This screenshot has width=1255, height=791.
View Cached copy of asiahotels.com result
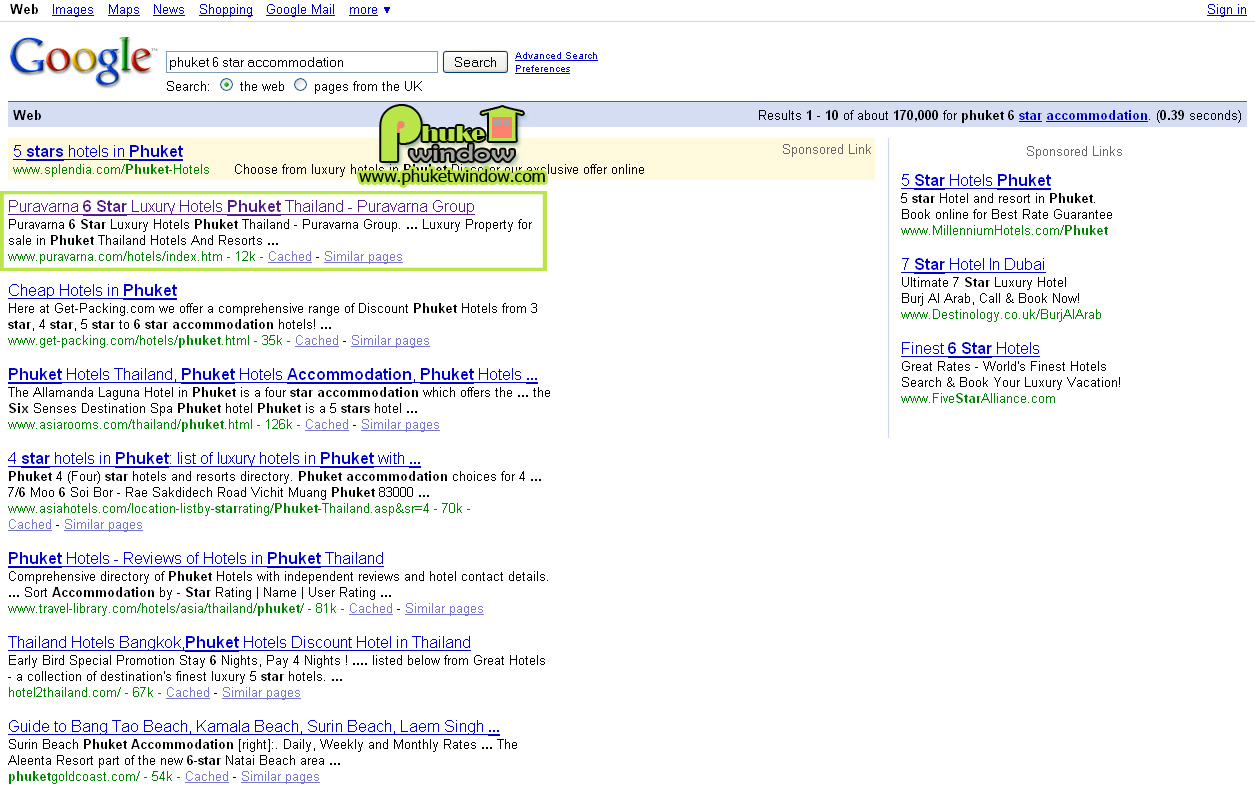(x=30, y=525)
